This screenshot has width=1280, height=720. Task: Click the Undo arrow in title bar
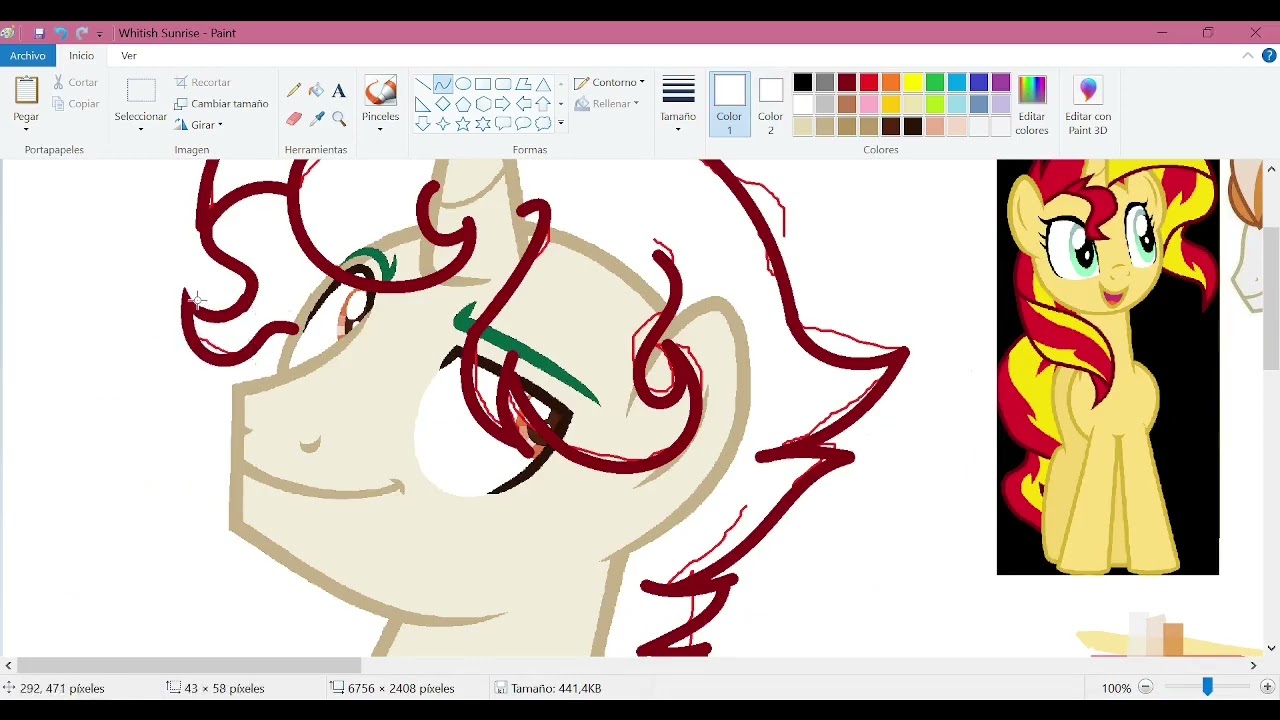tap(61, 33)
